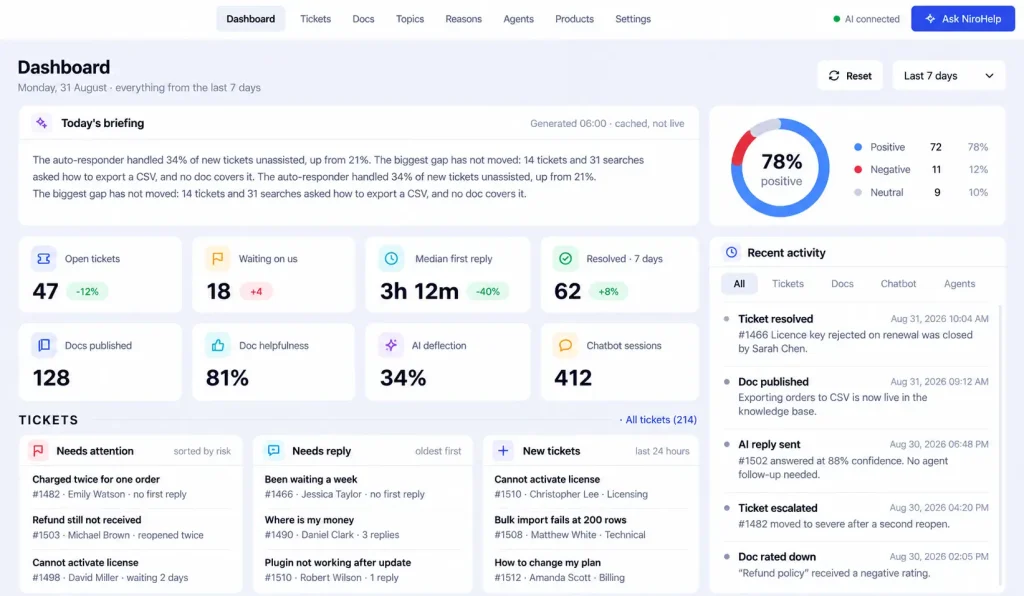Image resolution: width=1024 pixels, height=596 pixels.
Task: Open ticket Refund still not received
Action: (x=131, y=527)
